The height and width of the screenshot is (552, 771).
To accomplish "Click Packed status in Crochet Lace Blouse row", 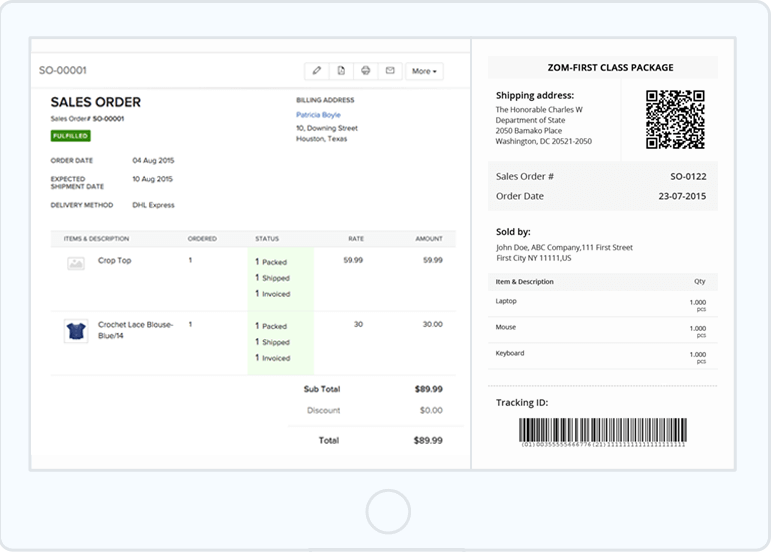I will tap(271, 326).
